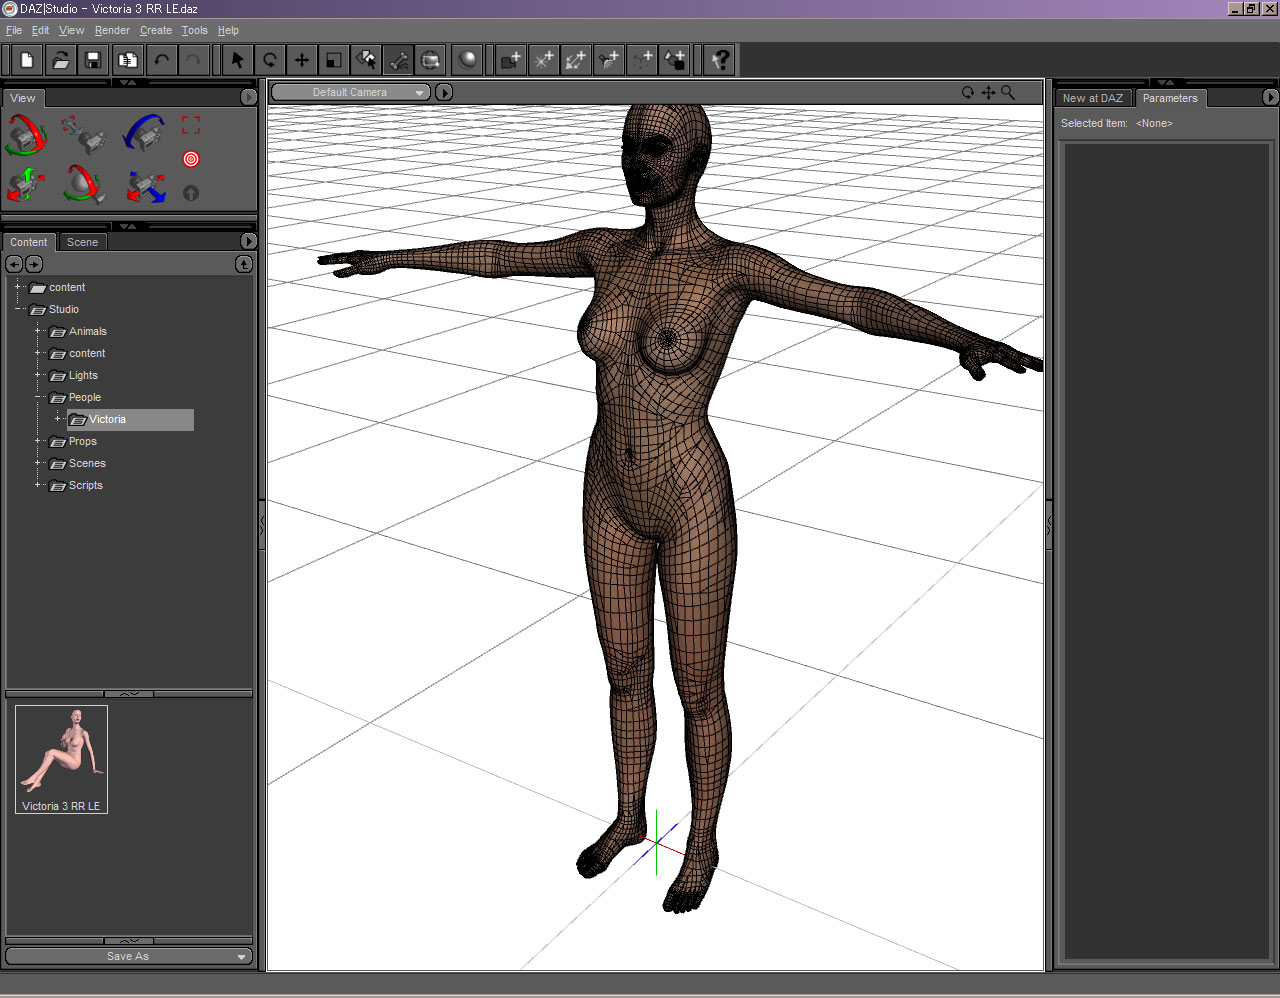The height and width of the screenshot is (998, 1280).
Task: Select the Victoria 3 RR LE thumbnail
Action: click(x=61, y=759)
